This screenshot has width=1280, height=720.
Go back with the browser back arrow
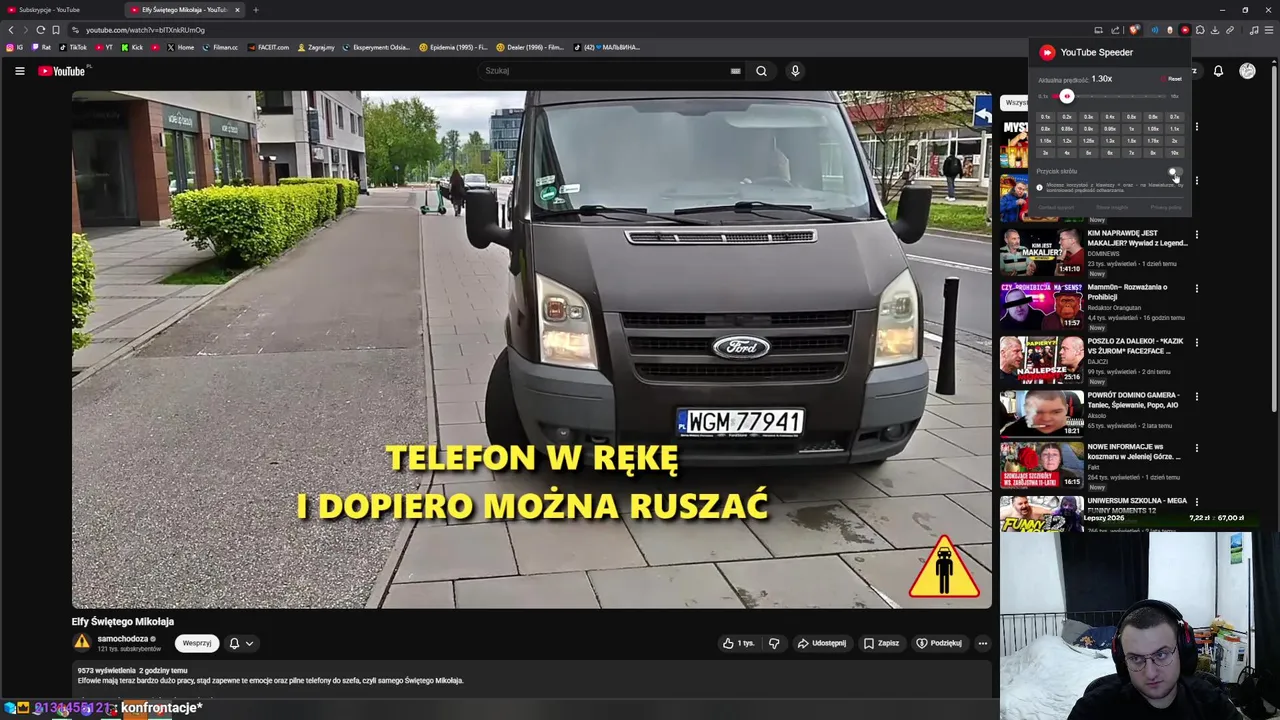11,30
